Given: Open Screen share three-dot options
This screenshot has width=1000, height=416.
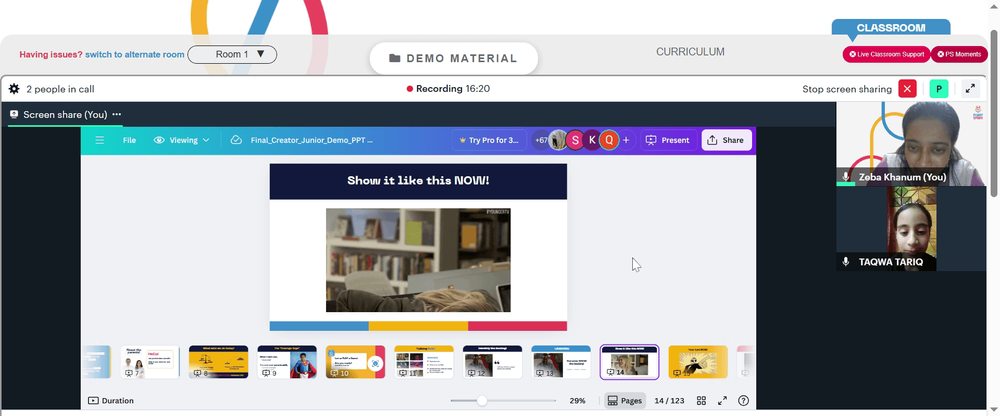Looking at the screenshot, I should pyautogui.click(x=116, y=114).
